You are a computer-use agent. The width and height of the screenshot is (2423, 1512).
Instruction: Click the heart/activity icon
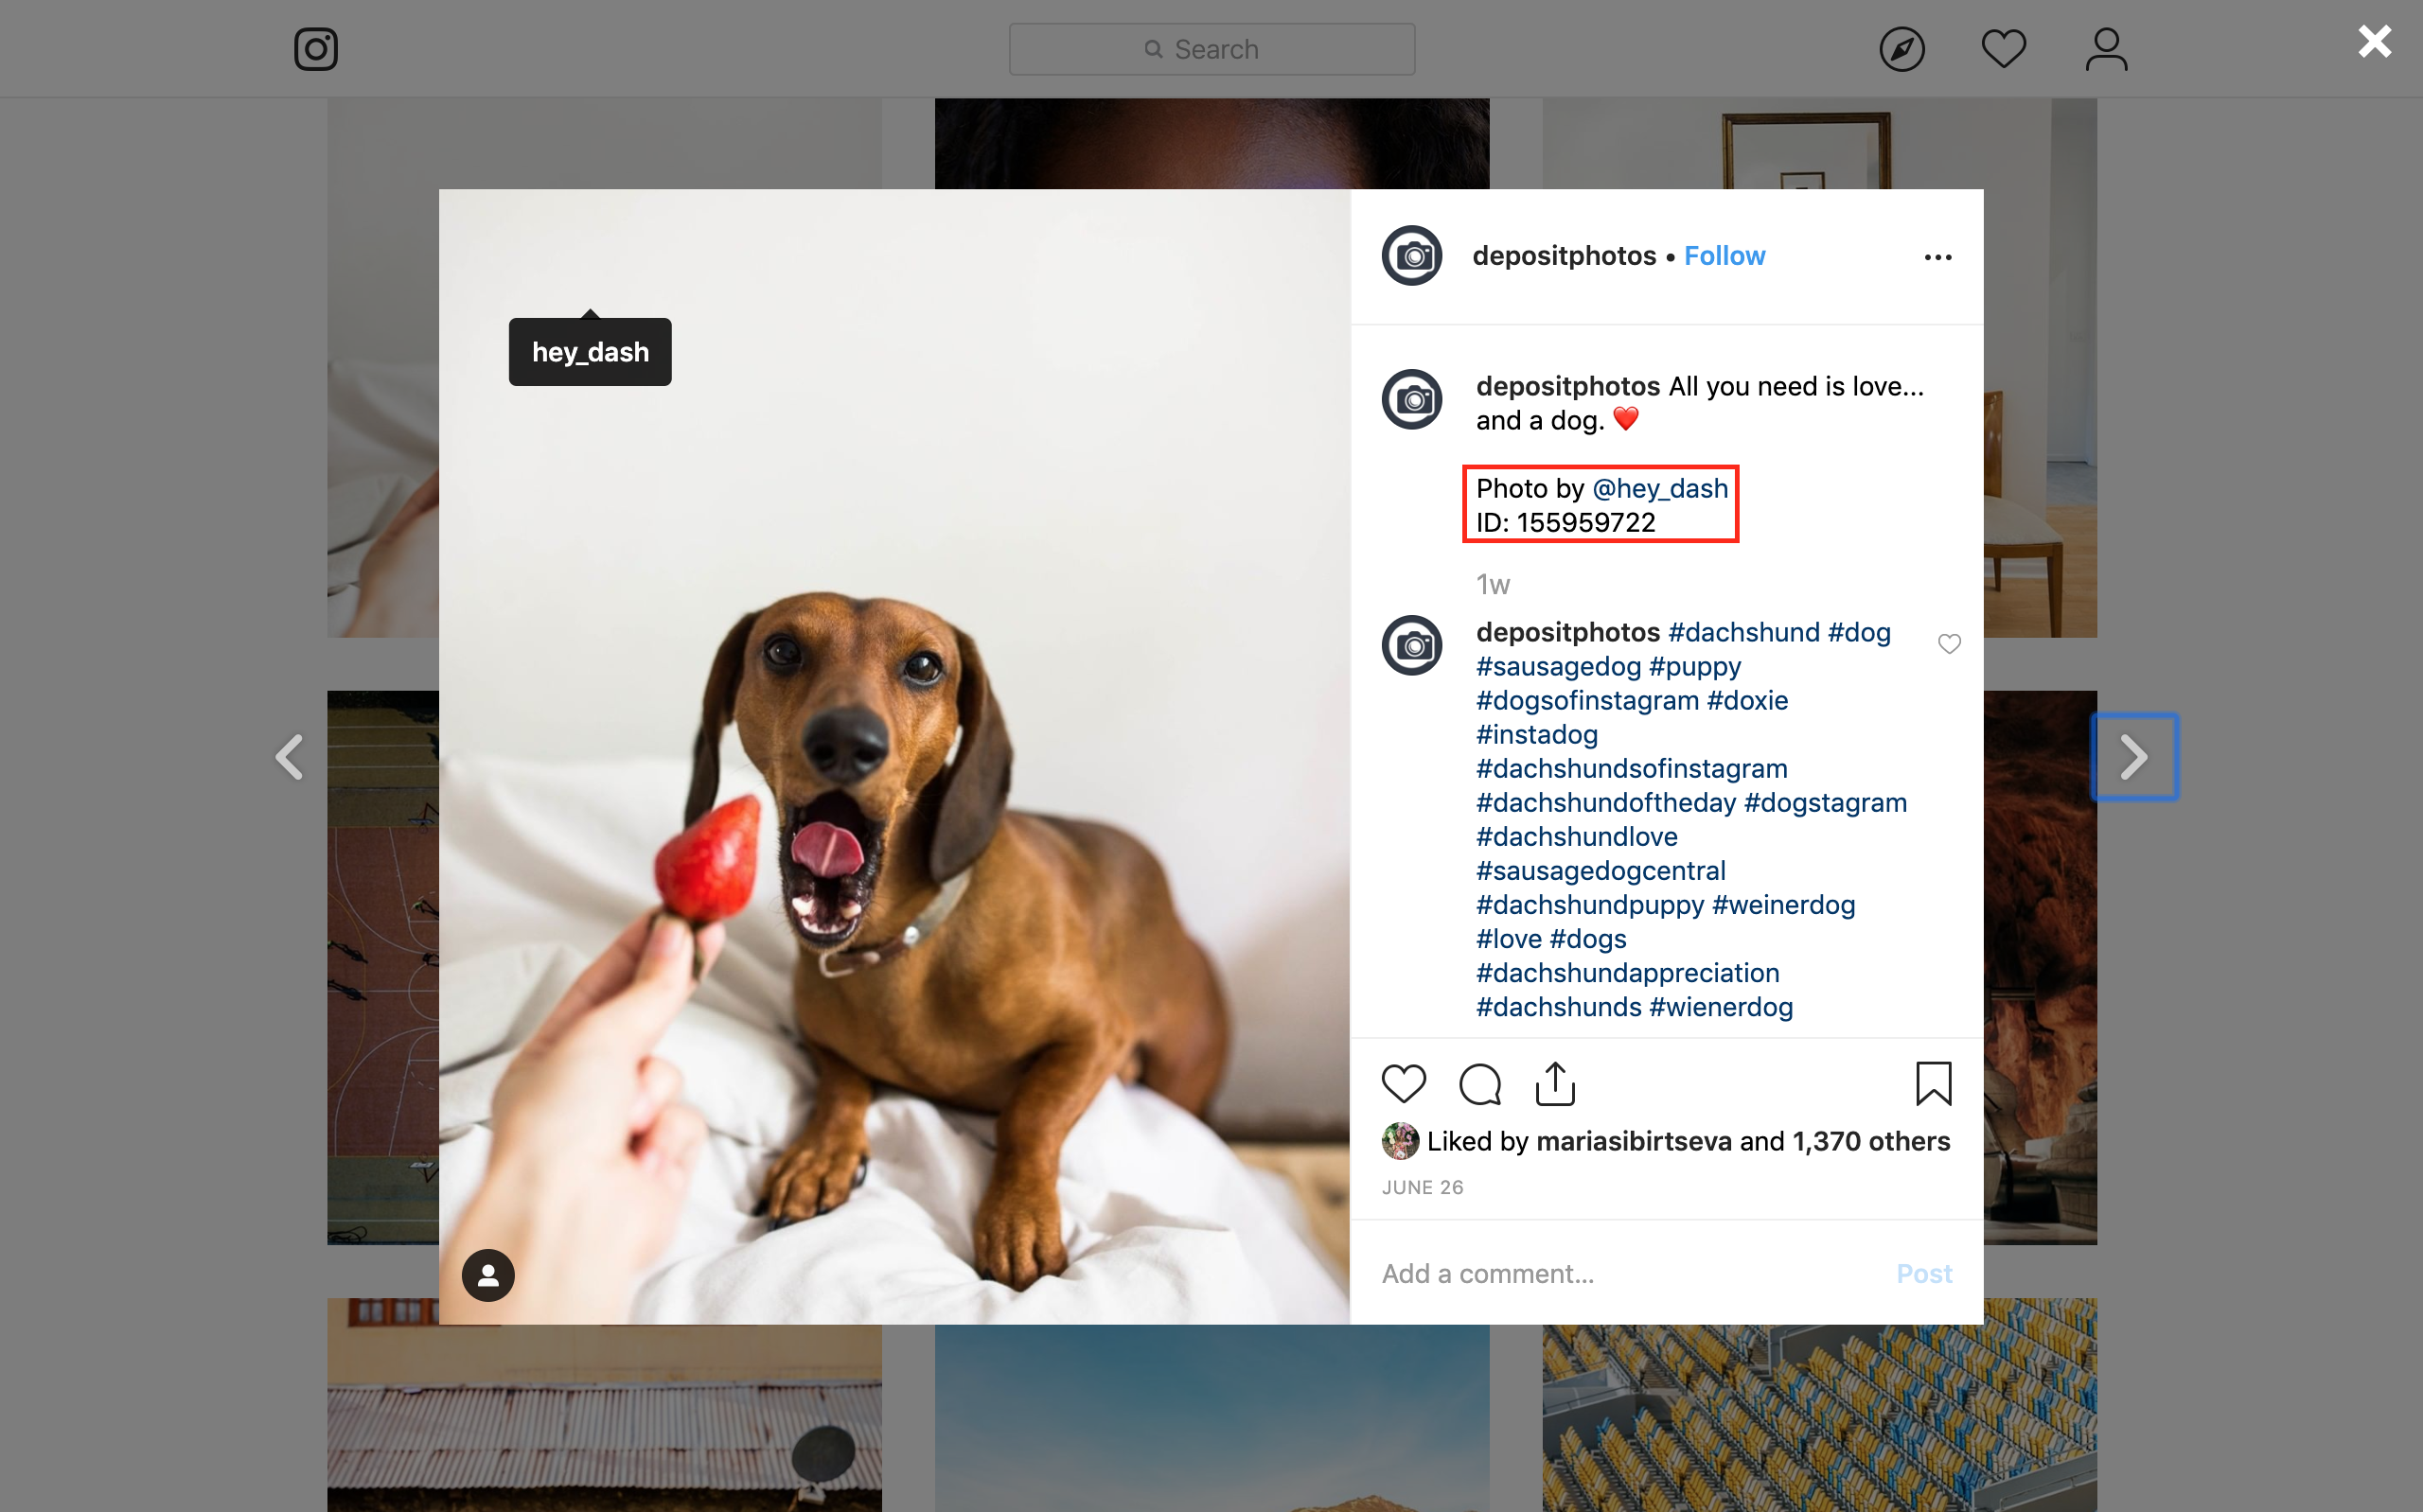[x=2003, y=47]
